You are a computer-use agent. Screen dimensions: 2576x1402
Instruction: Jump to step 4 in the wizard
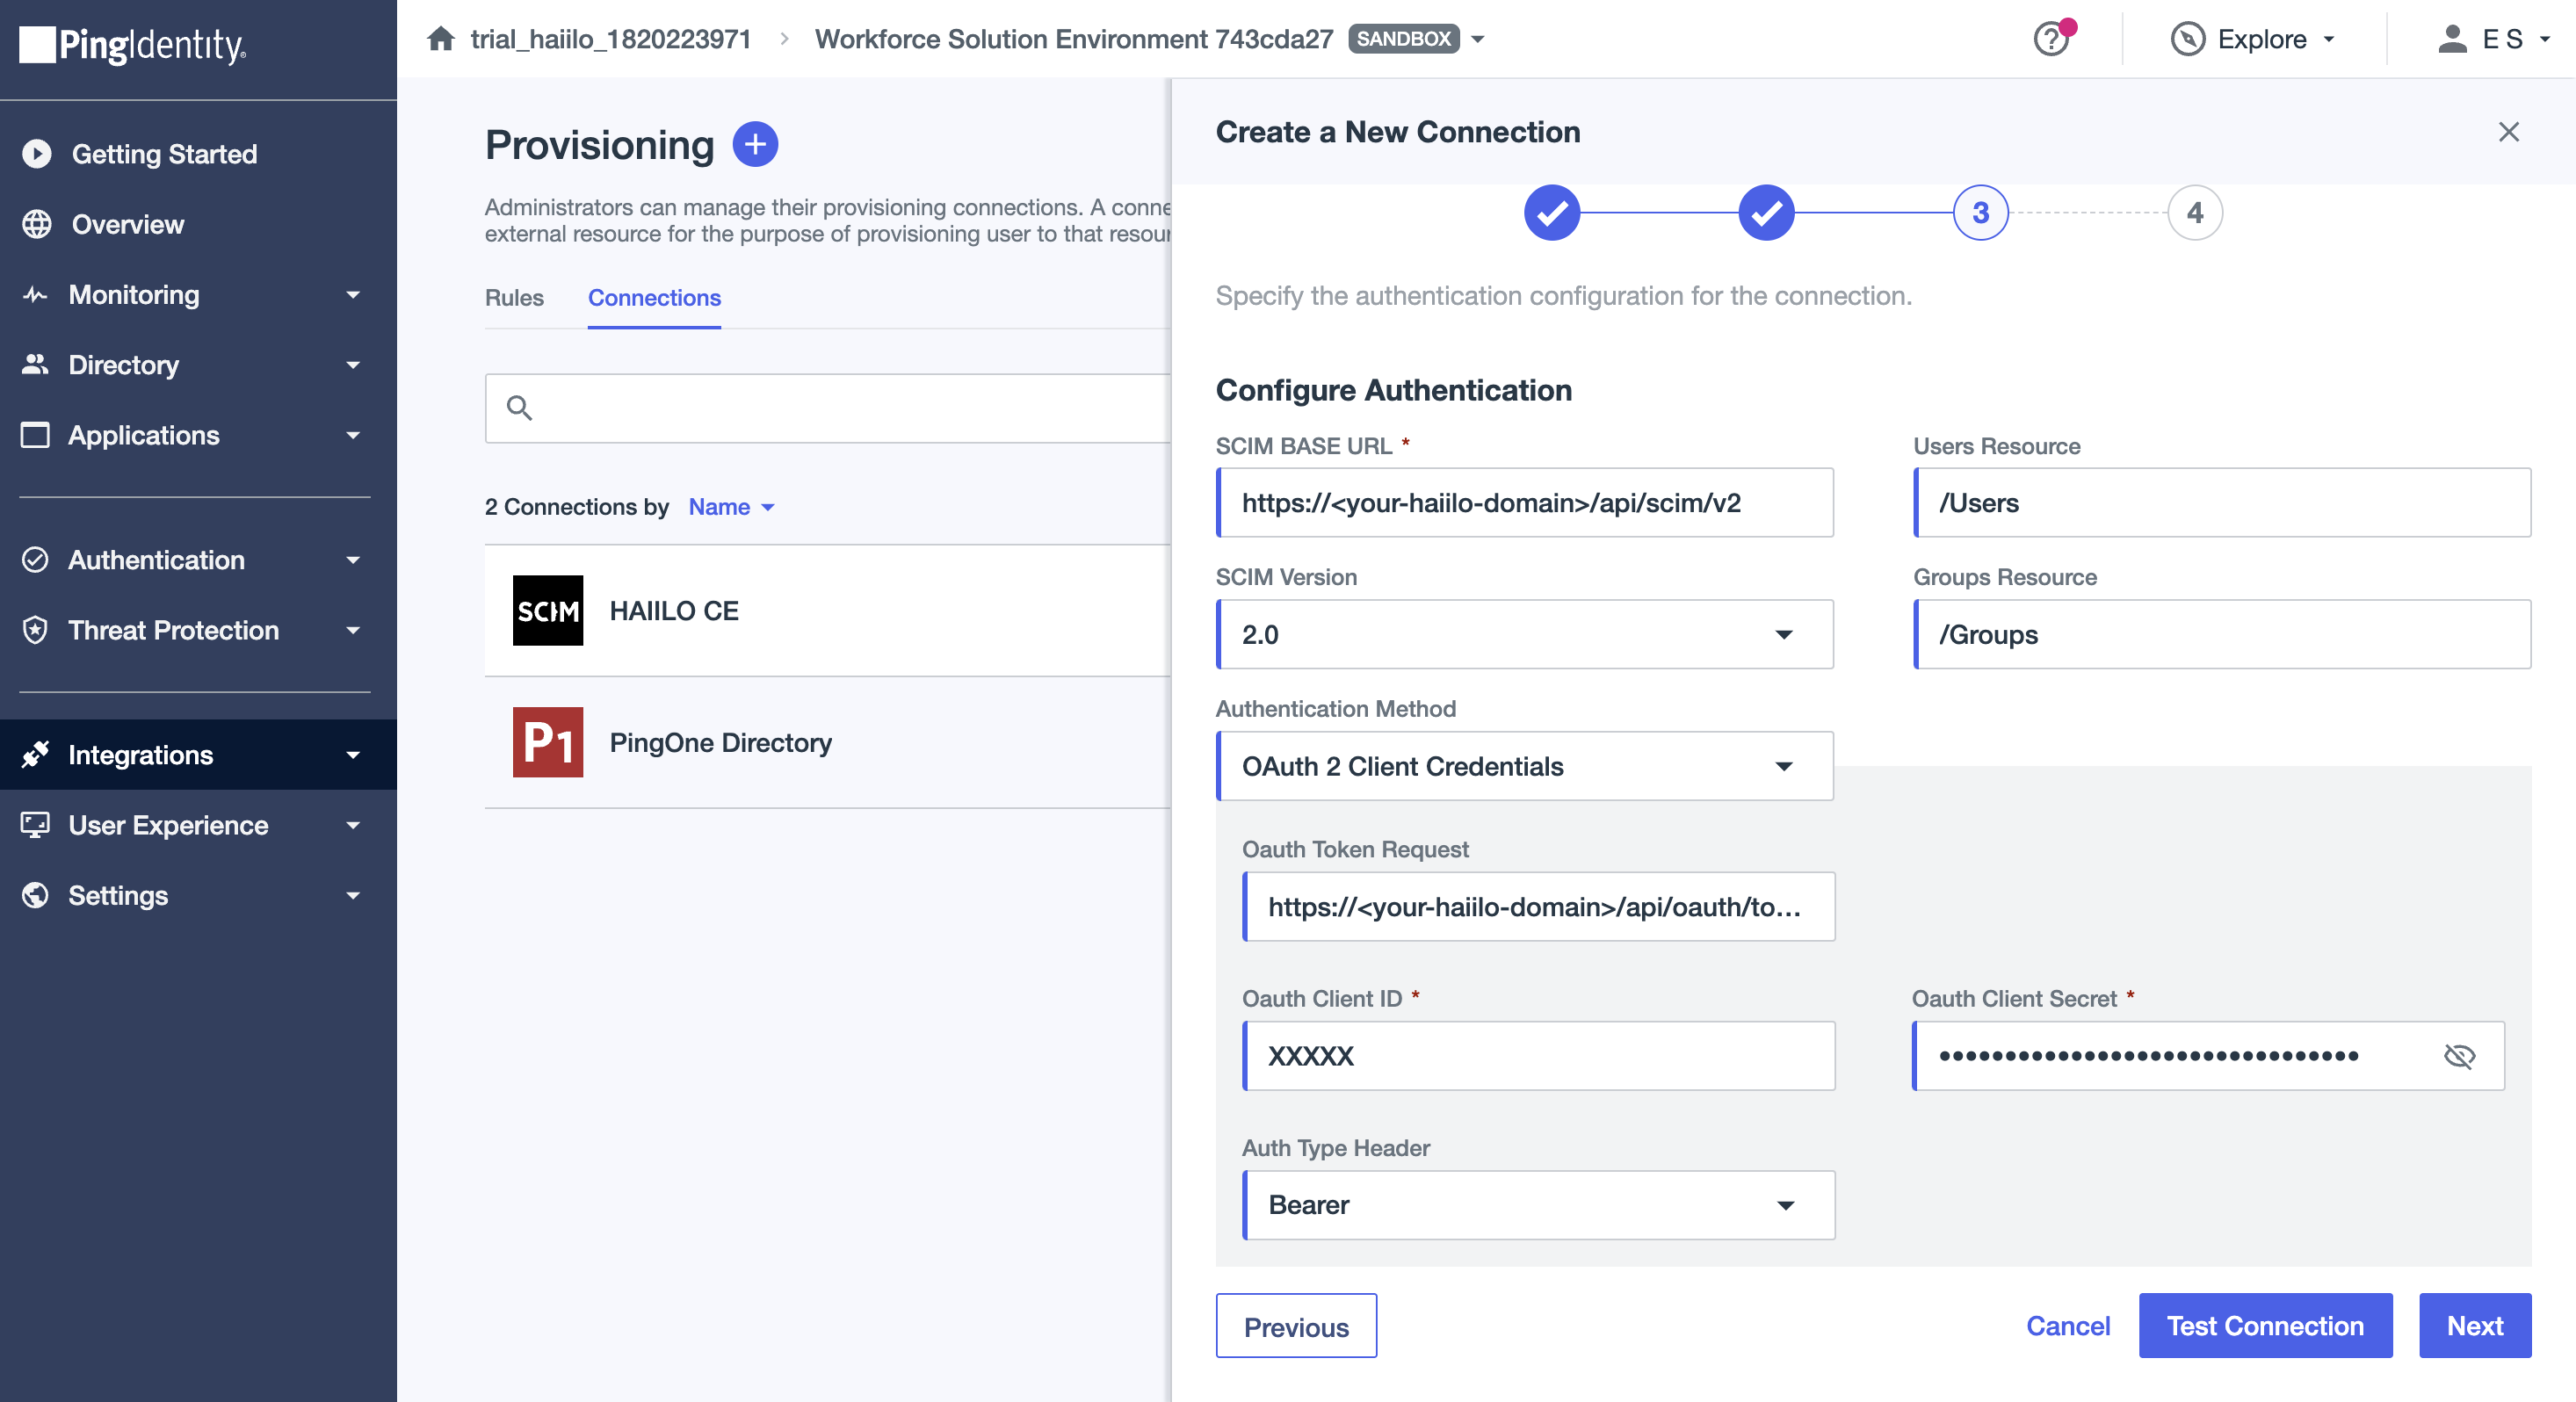pos(2196,213)
